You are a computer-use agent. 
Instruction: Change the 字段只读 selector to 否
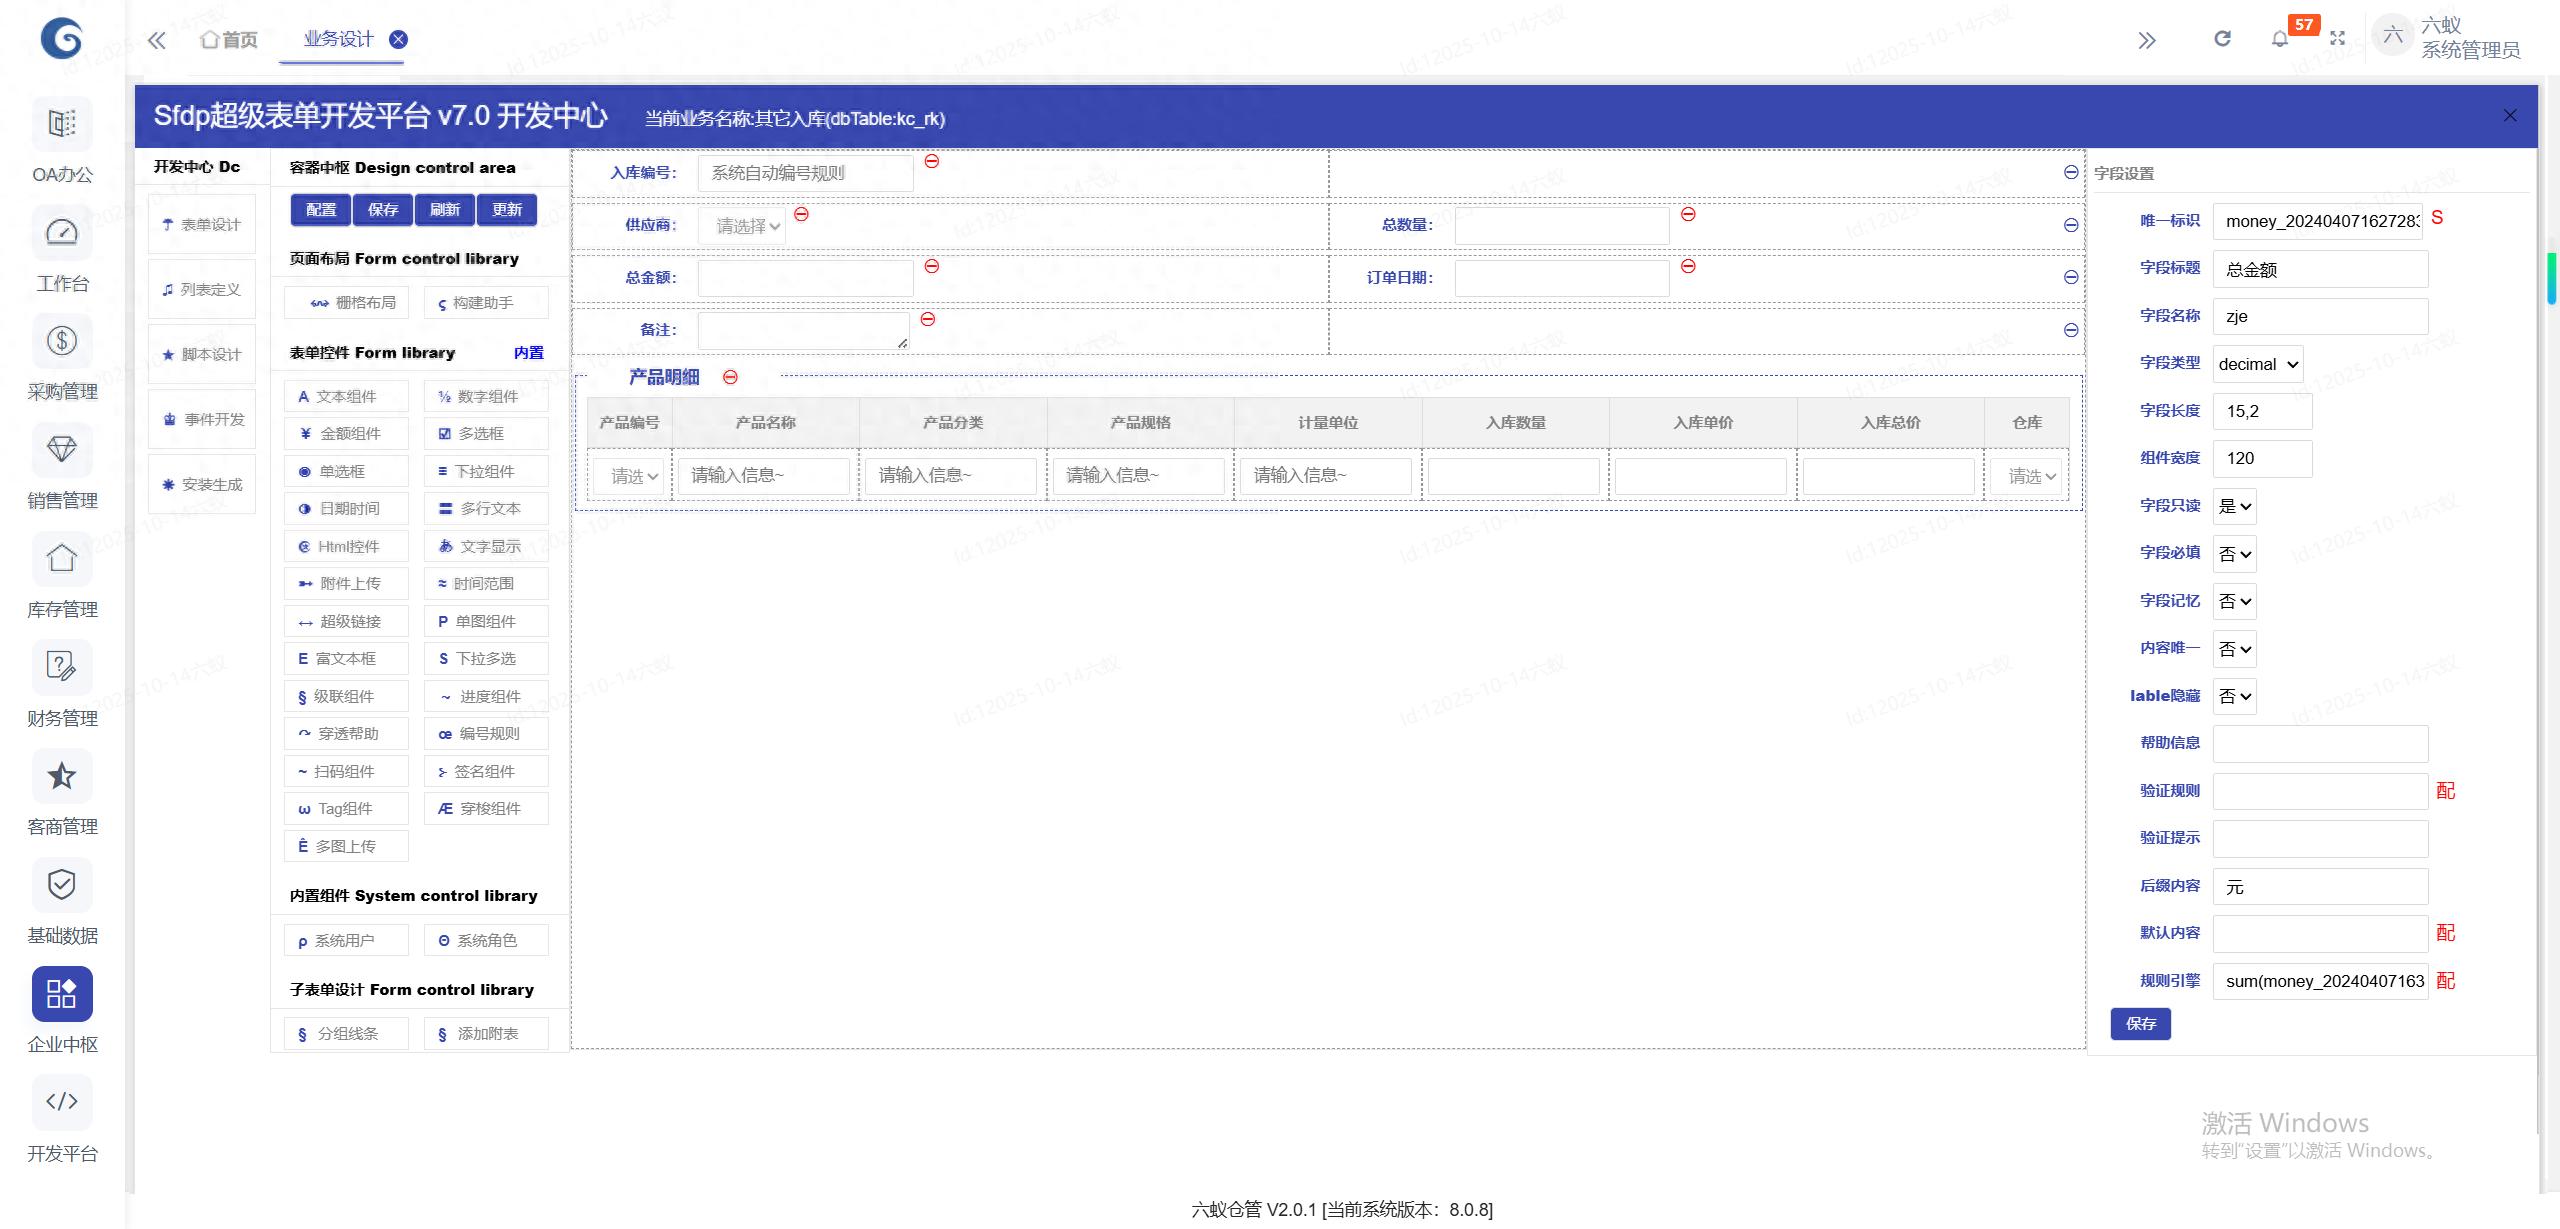tap(2235, 505)
